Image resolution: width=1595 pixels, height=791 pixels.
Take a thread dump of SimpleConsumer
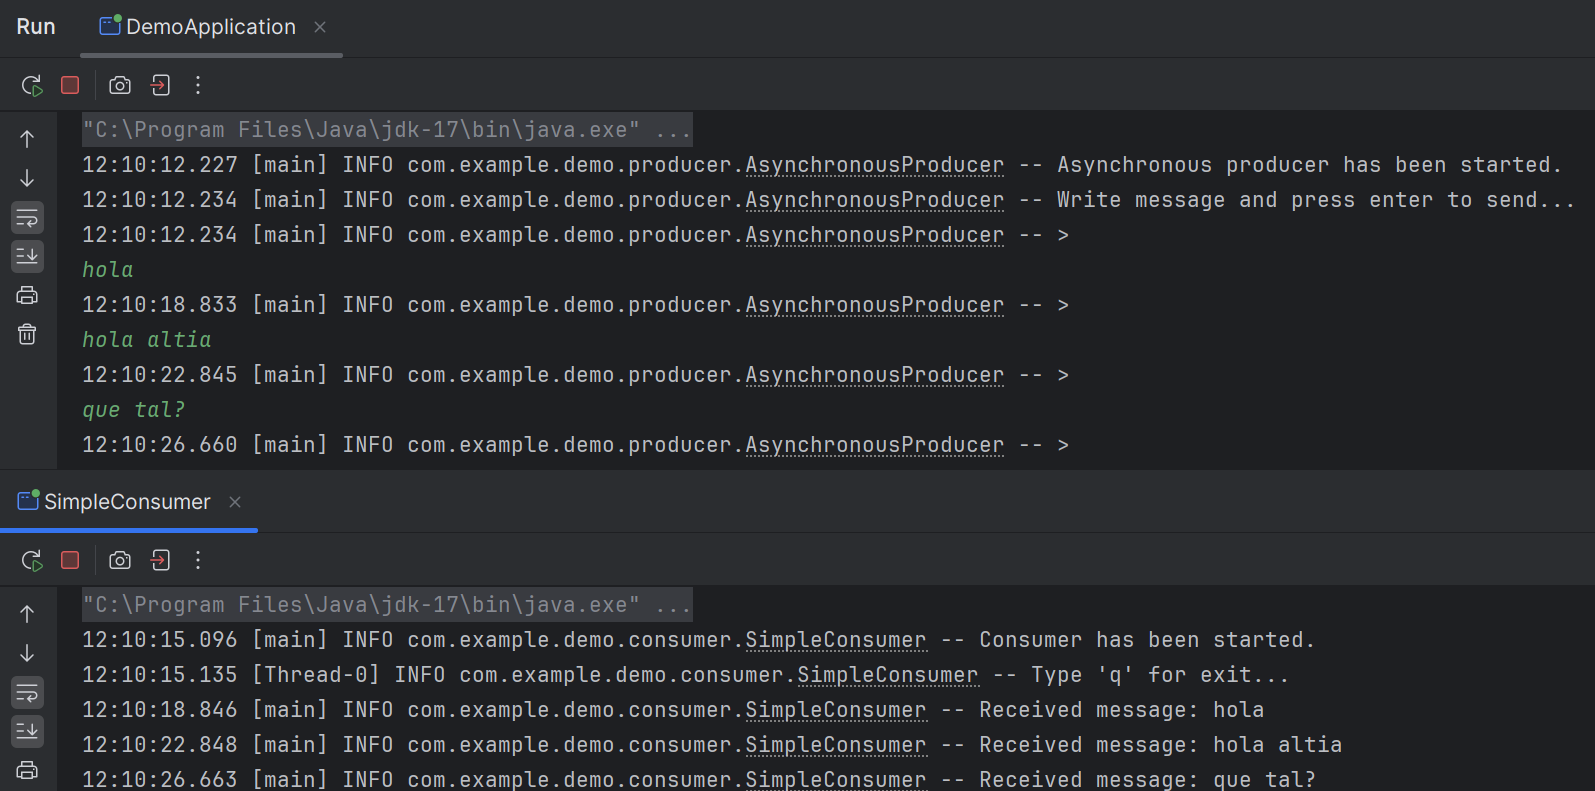click(x=120, y=560)
